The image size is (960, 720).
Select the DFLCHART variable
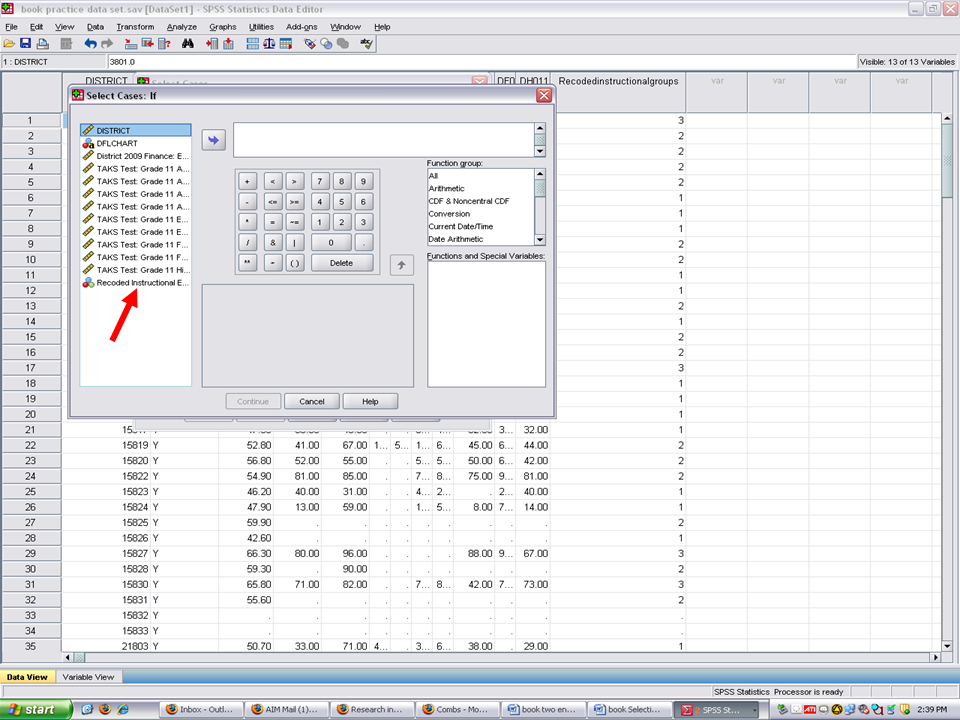click(x=117, y=143)
